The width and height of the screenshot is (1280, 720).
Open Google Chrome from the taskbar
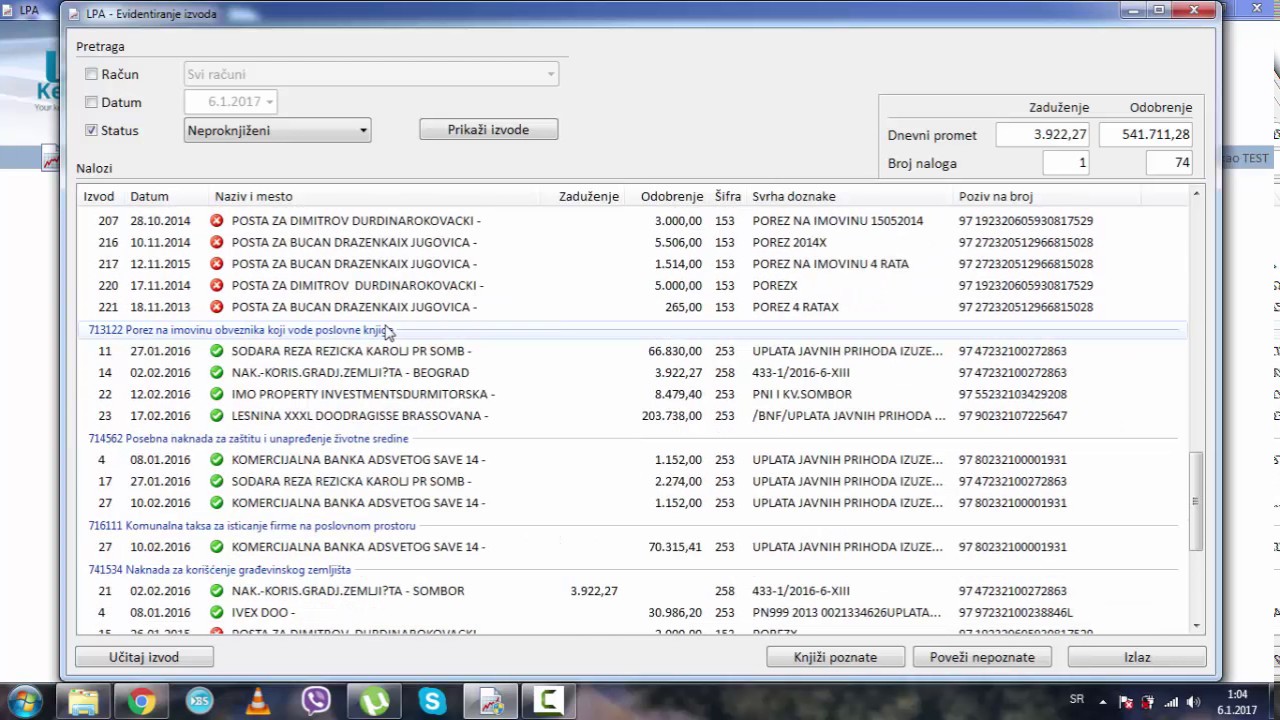coord(142,702)
